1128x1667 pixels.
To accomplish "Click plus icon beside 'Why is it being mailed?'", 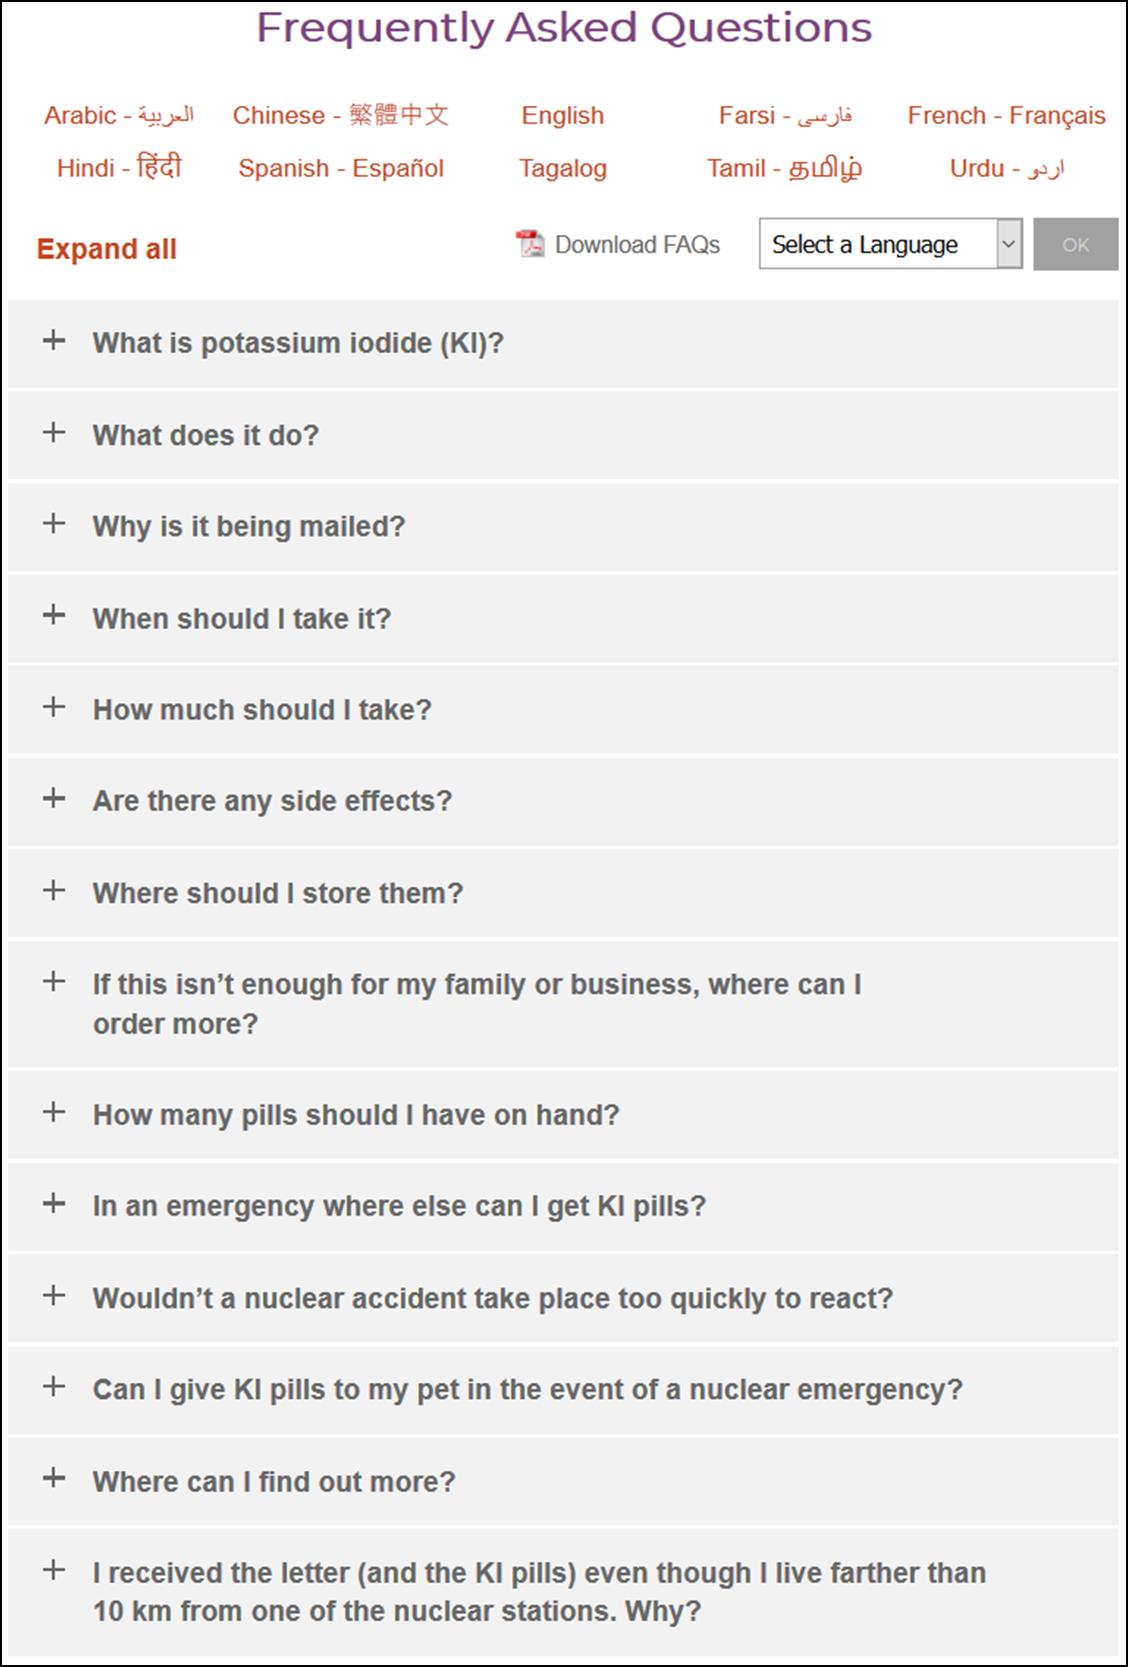I will pyautogui.click(x=54, y=523).
